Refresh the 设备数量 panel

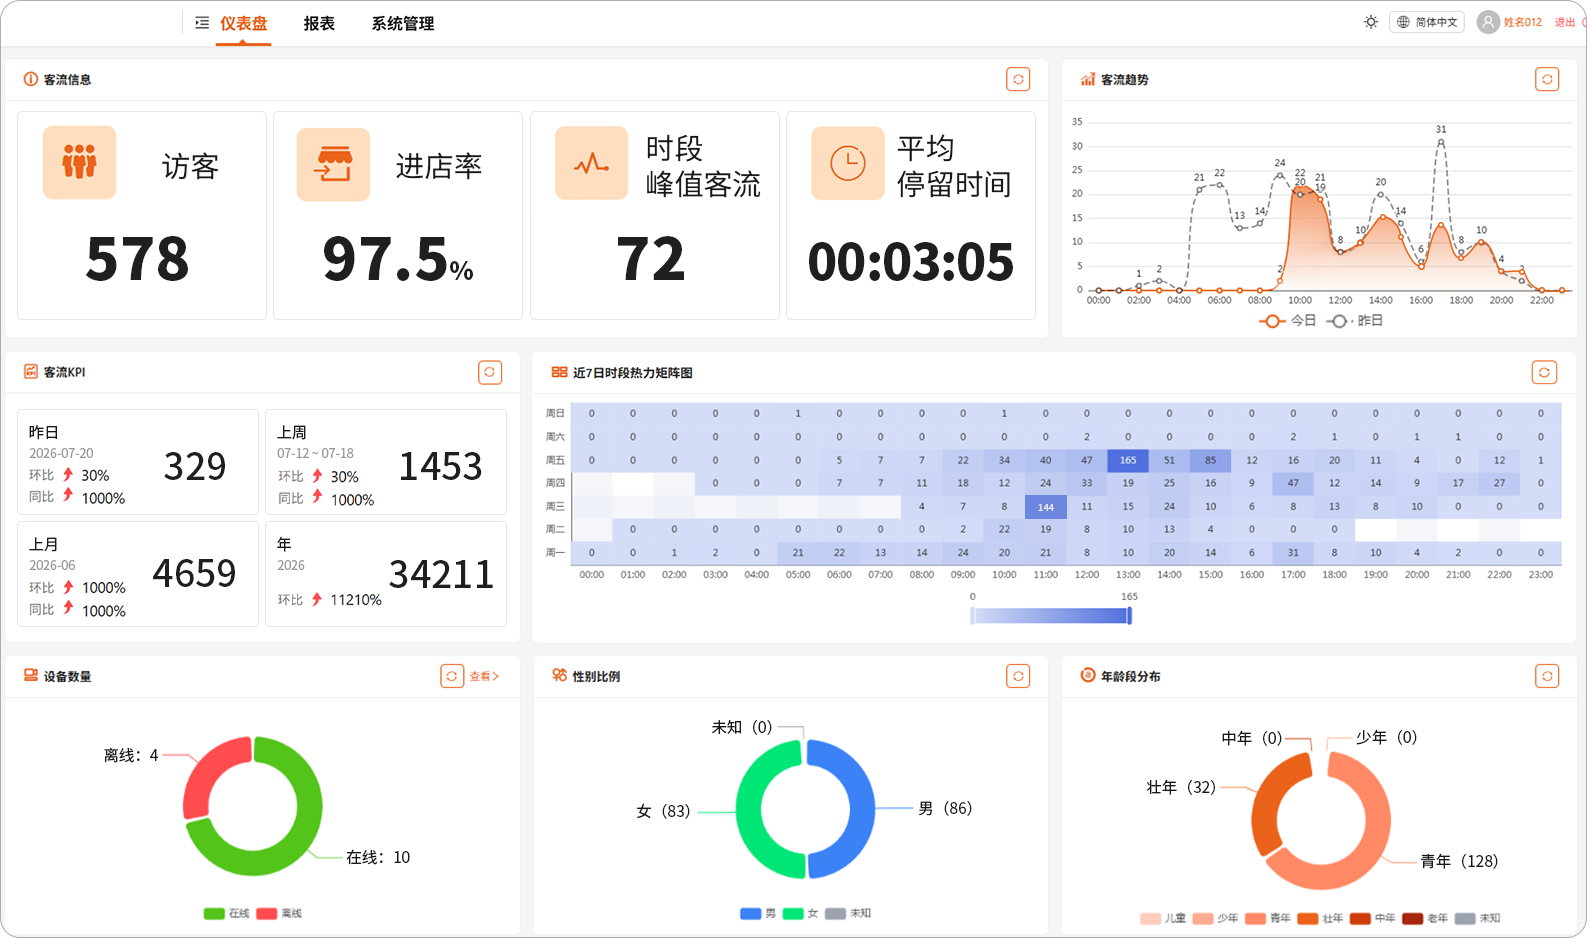point(452,676)
